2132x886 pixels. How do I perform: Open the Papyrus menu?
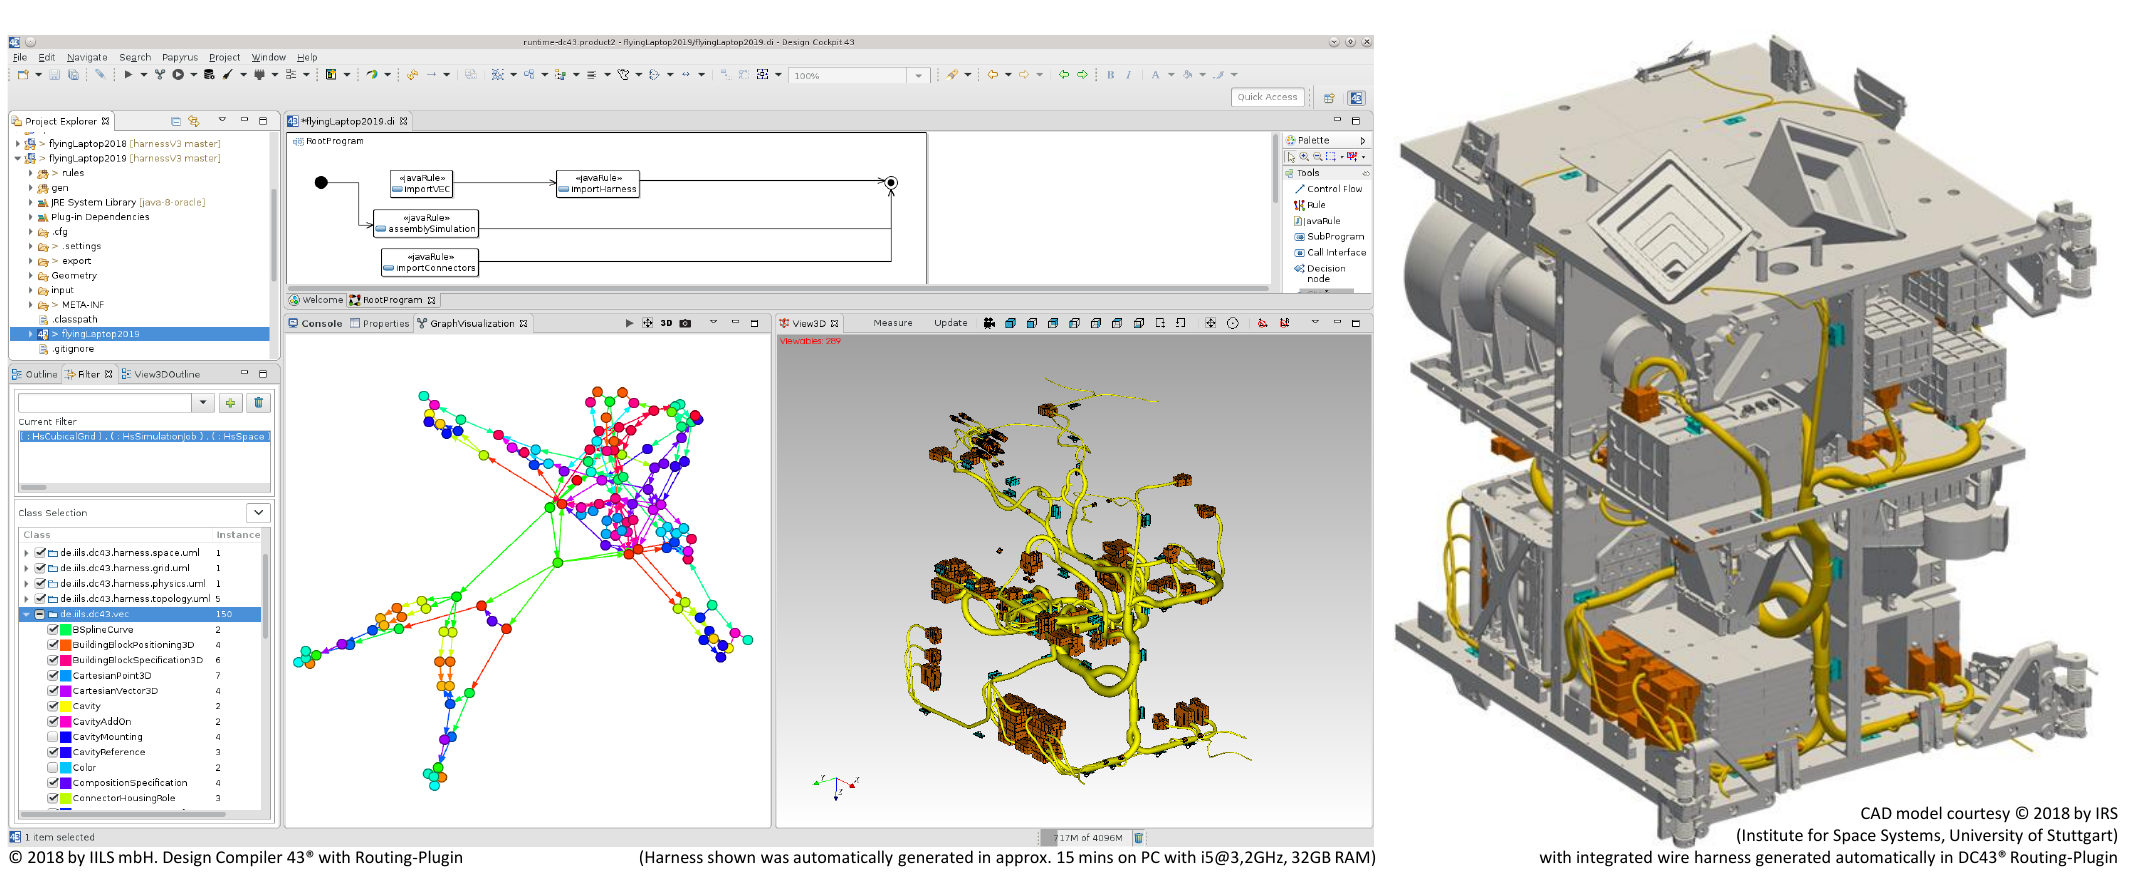(180, 58)
